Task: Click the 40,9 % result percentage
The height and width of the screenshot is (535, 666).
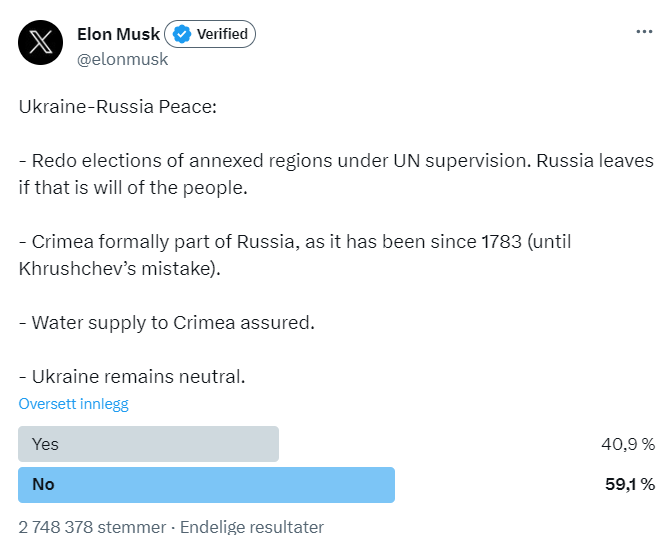Action: (x=628, y=444)
